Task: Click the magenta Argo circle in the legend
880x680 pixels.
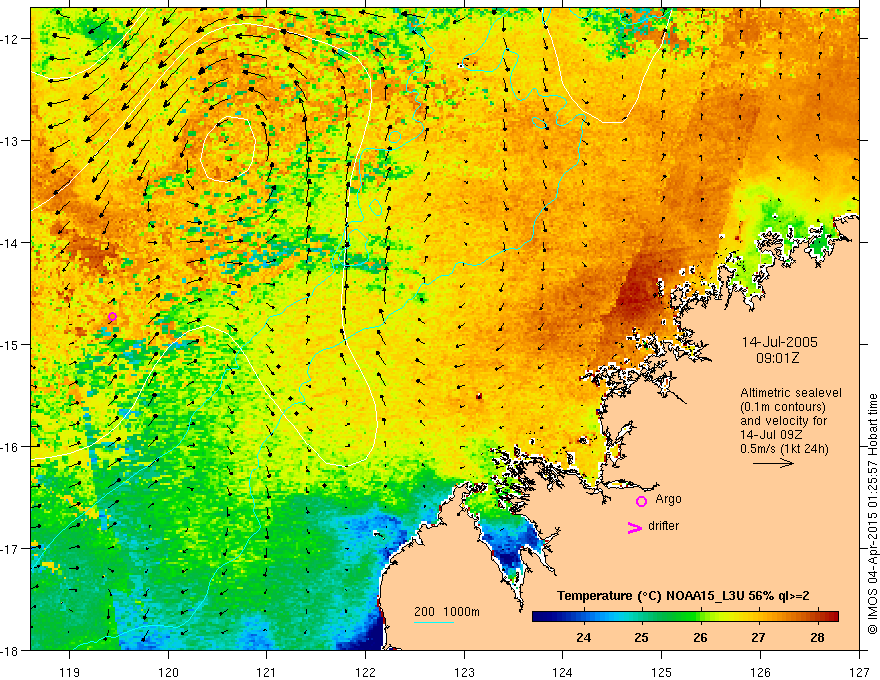Action: [x=641, y=501]
